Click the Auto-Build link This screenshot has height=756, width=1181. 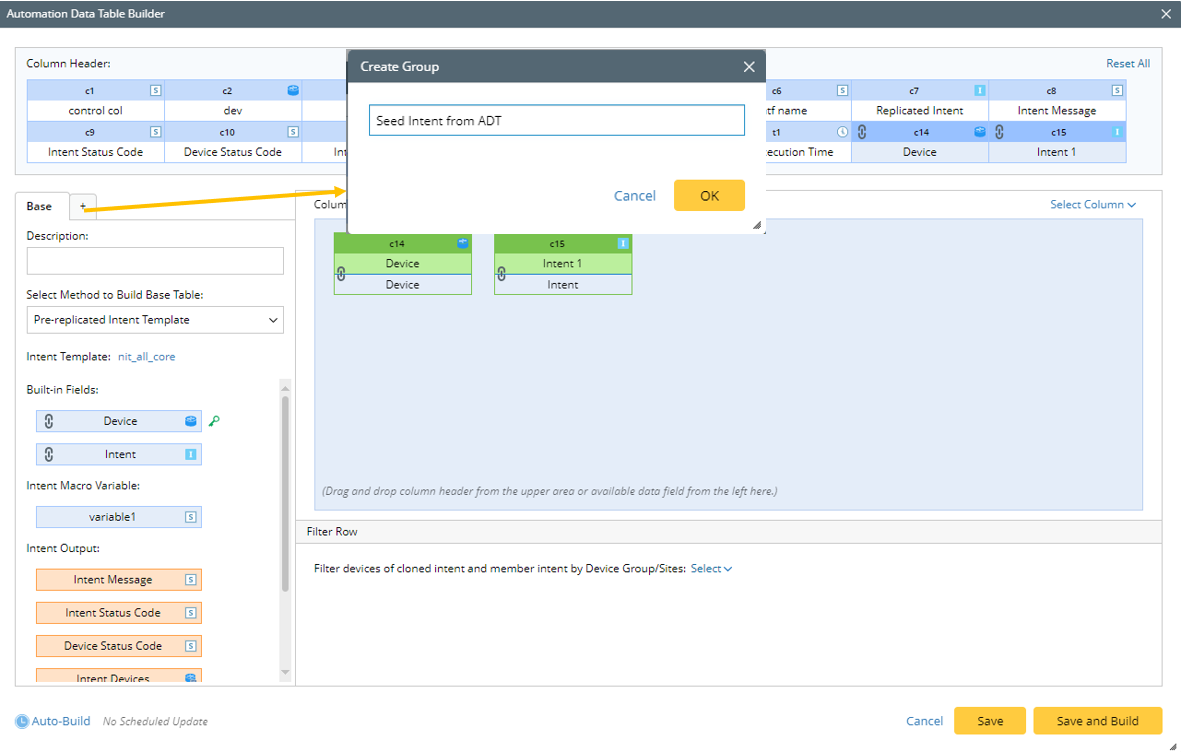click(61, 721)
